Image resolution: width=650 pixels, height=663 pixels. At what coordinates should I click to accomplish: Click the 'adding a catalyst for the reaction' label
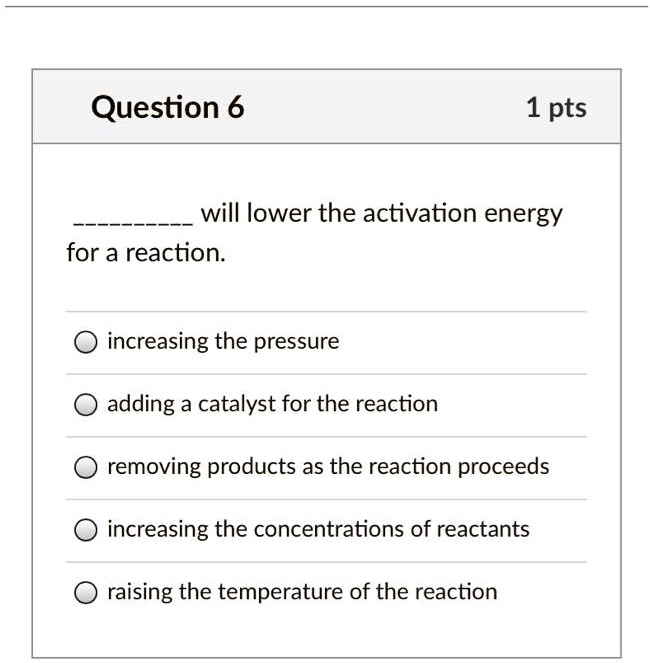[272, 404]
